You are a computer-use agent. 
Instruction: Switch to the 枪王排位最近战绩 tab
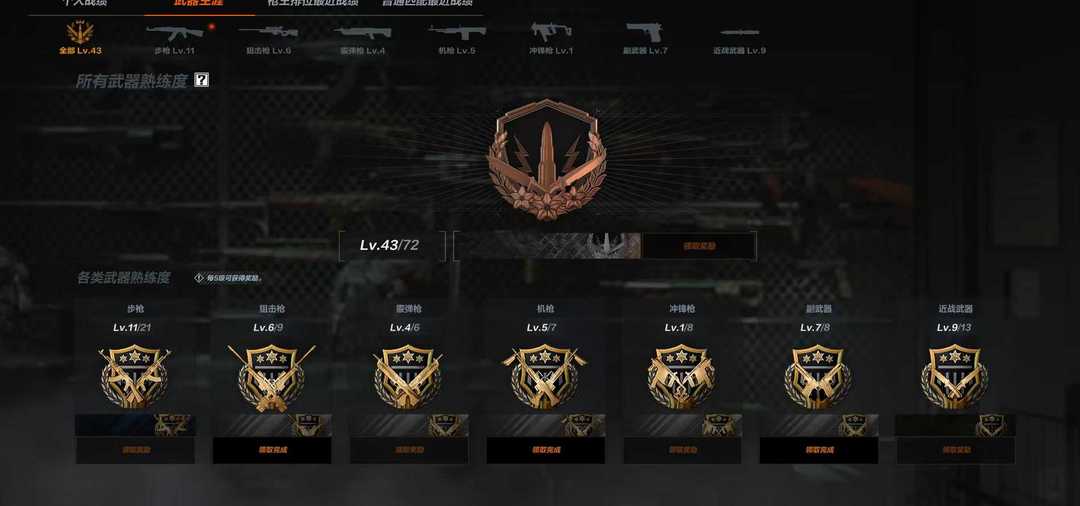[313, 3]
